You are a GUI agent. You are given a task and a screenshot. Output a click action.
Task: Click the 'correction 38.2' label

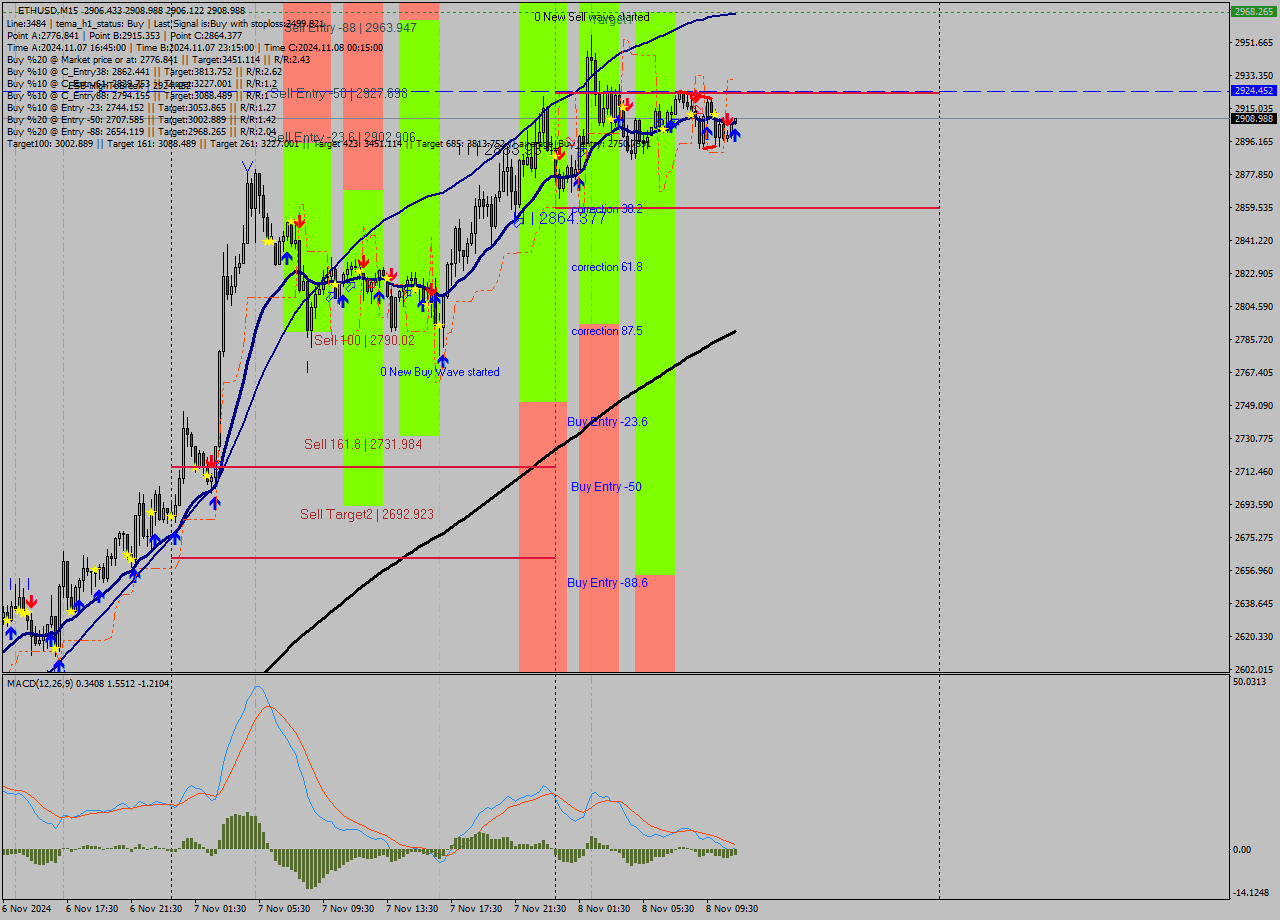607,209
